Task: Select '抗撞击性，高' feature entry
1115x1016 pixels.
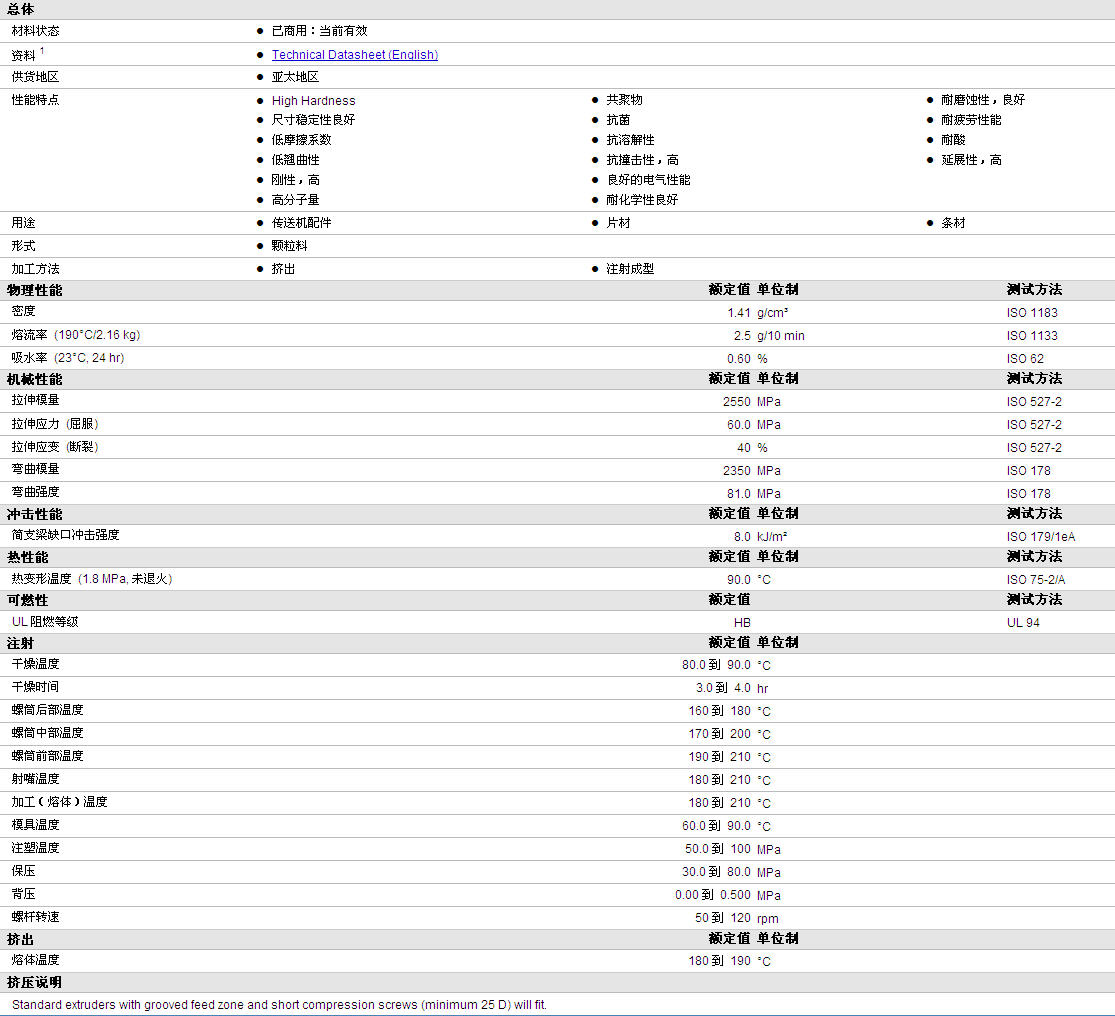Action: 642,160
